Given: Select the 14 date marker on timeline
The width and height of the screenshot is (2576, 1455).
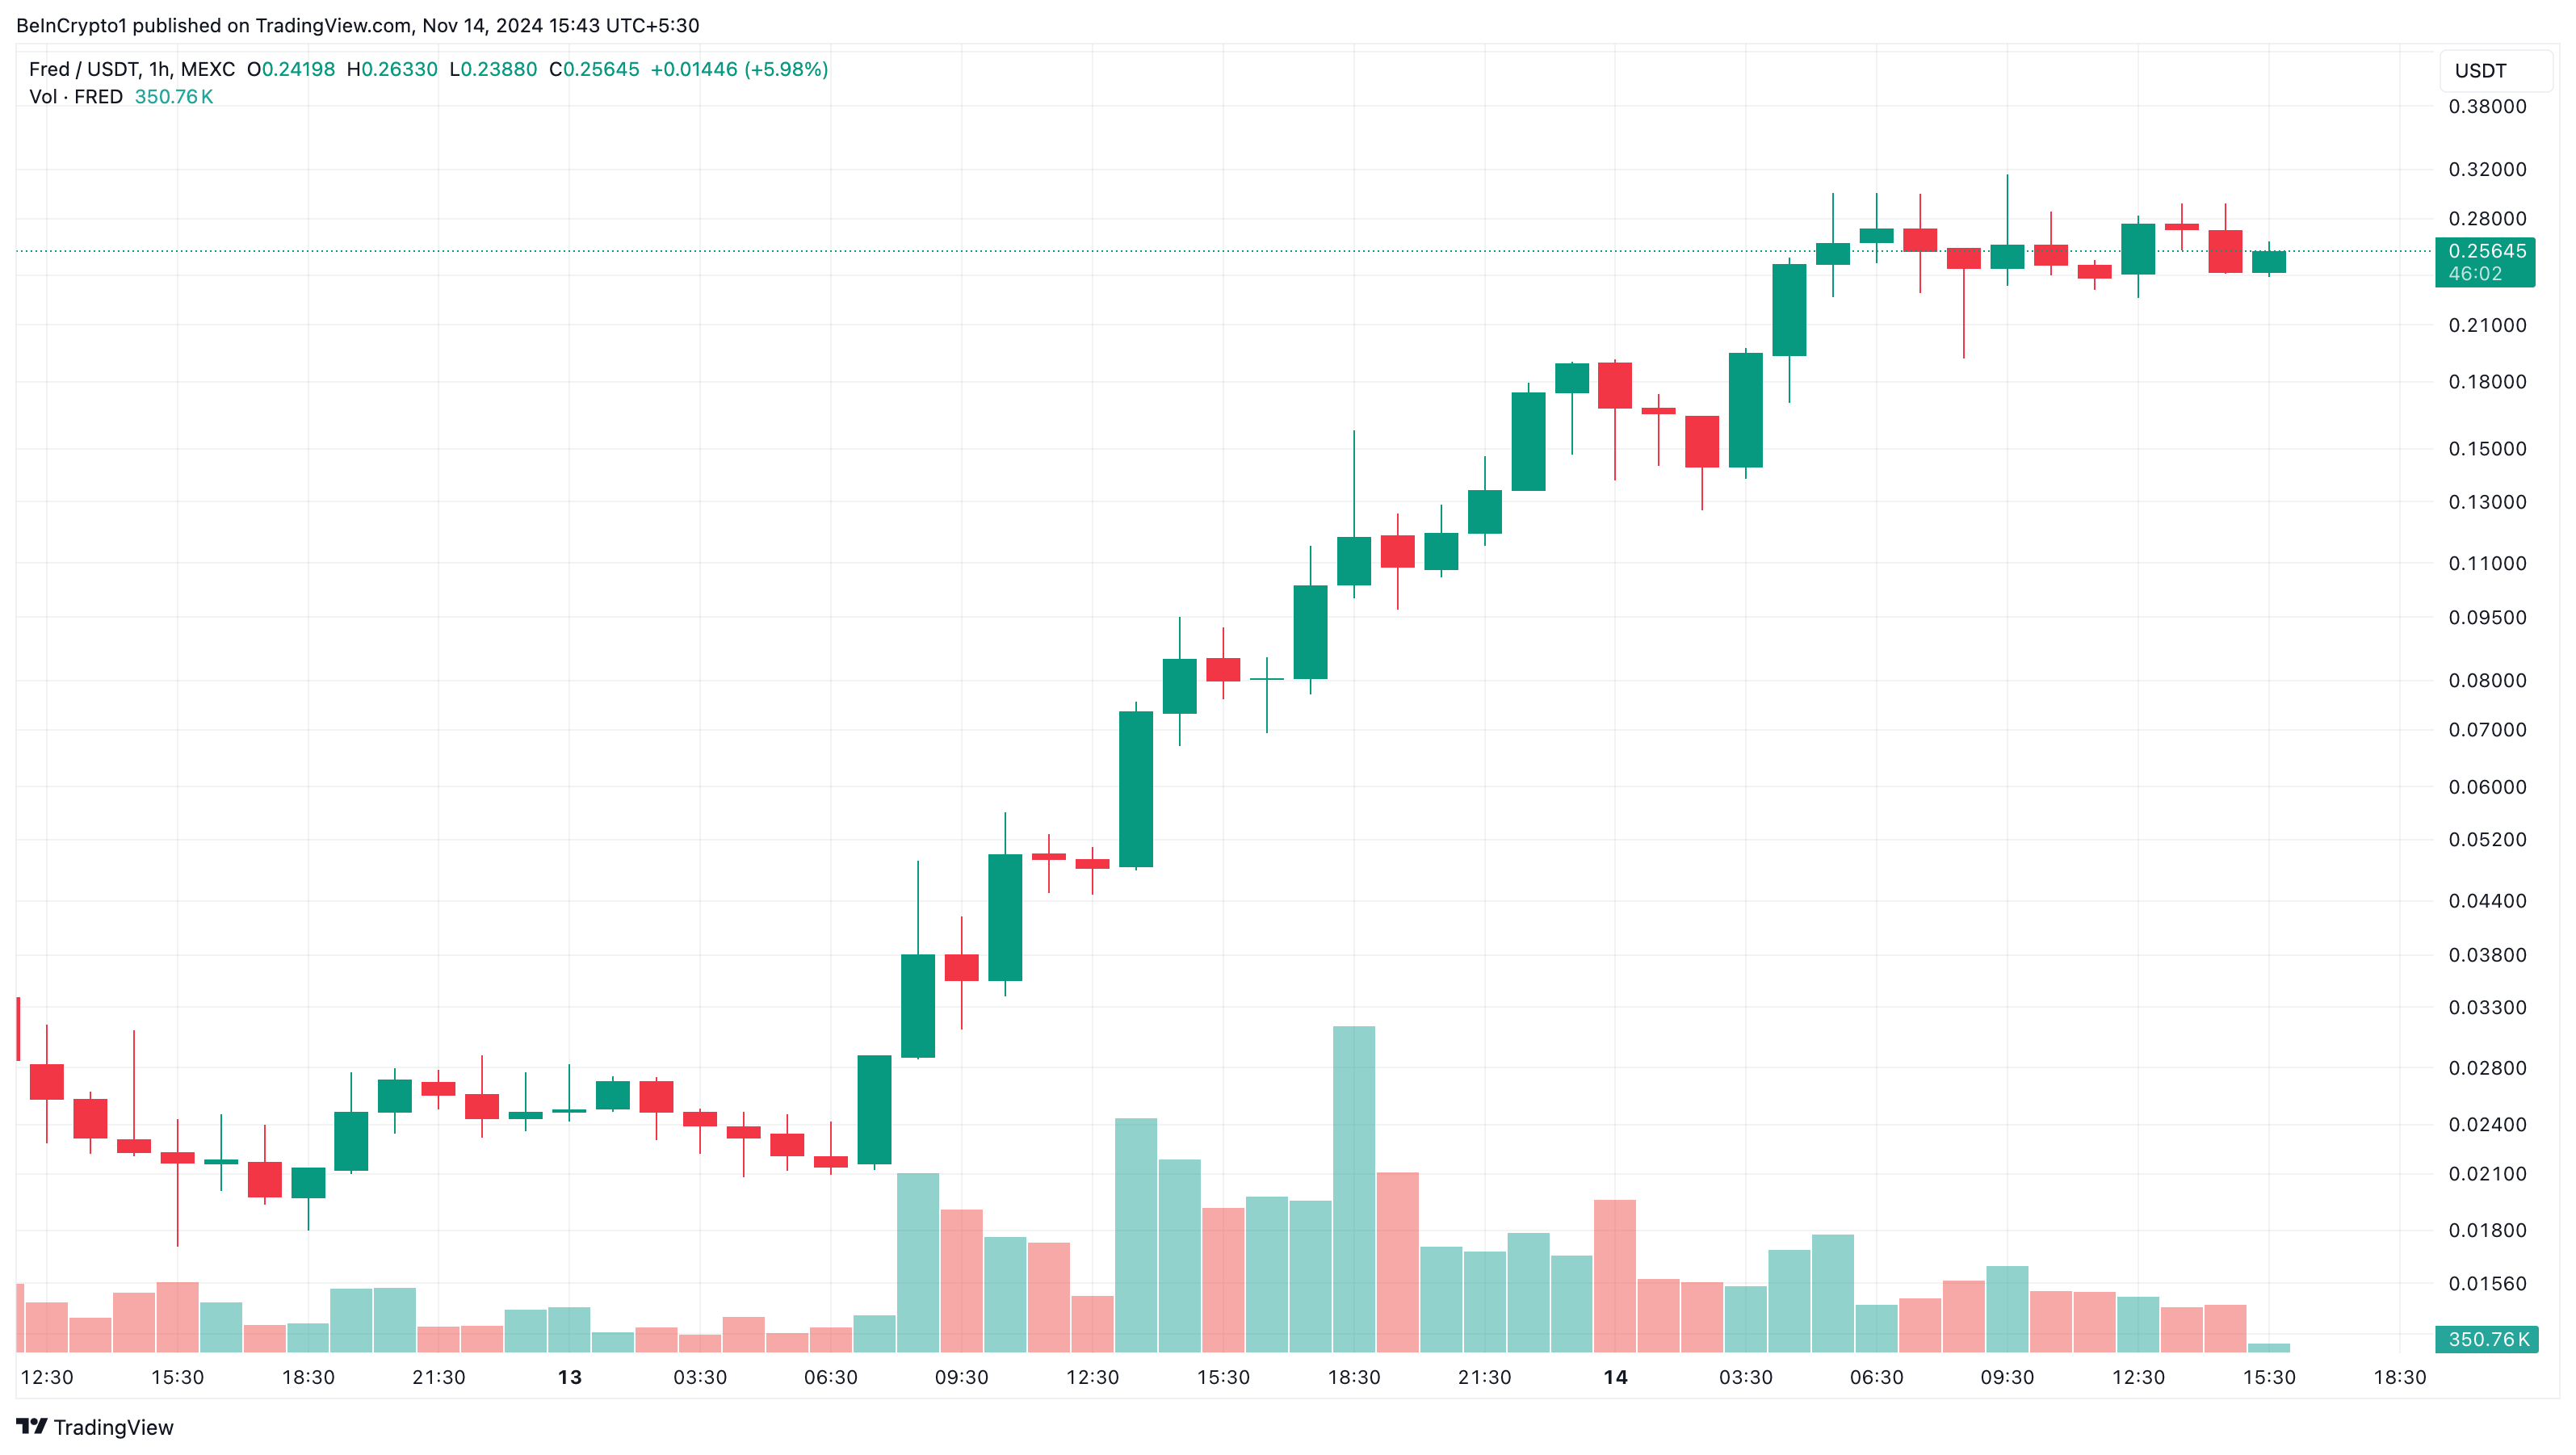Looking at the screenshot, I should click(x=1615, y=1377).
